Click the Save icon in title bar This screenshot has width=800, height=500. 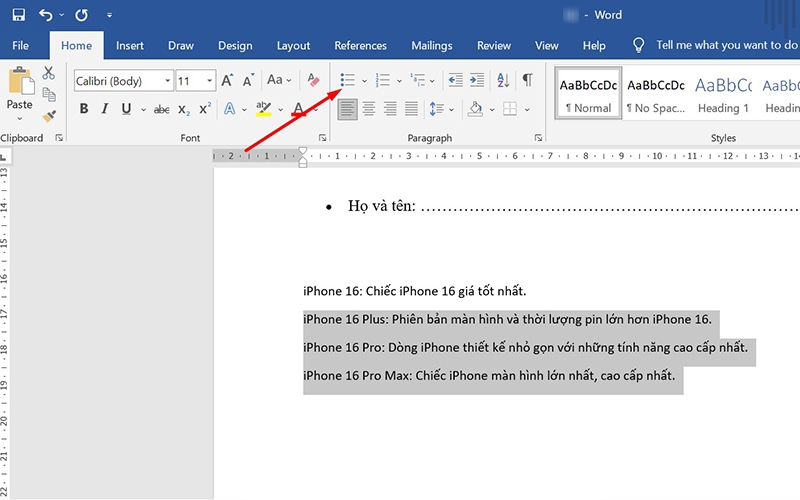click(18, 15)
